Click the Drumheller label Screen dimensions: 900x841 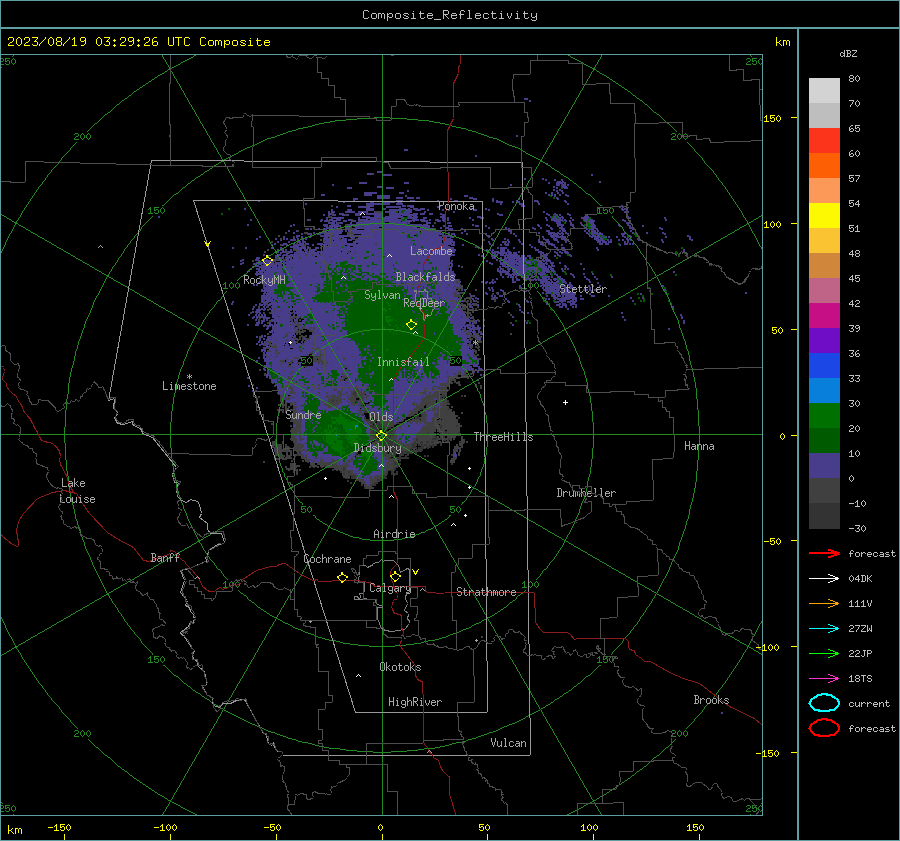pyautogui.click(x=586, y=493)
